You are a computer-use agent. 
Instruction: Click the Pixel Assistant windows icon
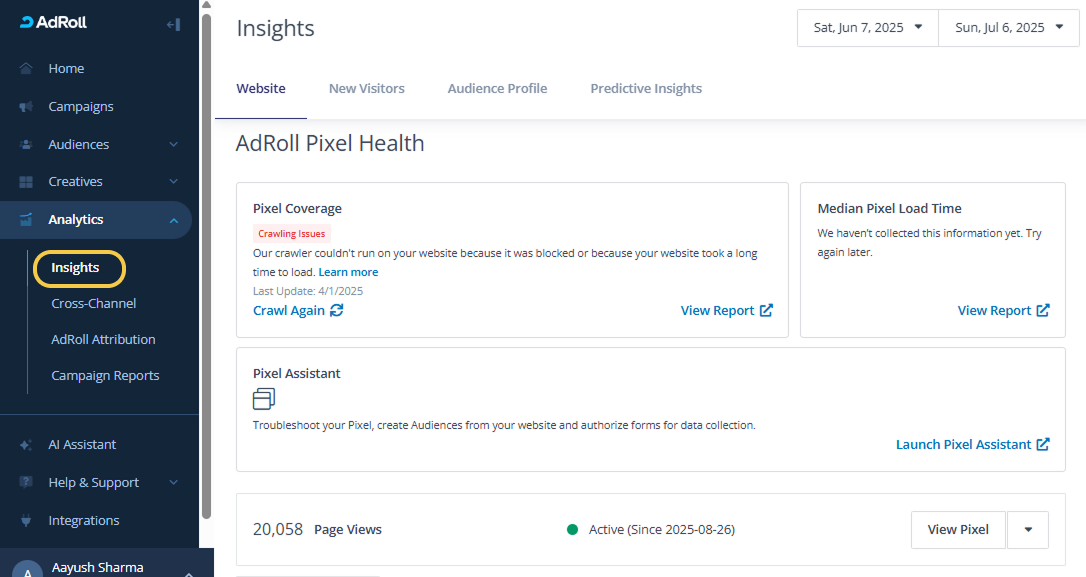point(263,399)
